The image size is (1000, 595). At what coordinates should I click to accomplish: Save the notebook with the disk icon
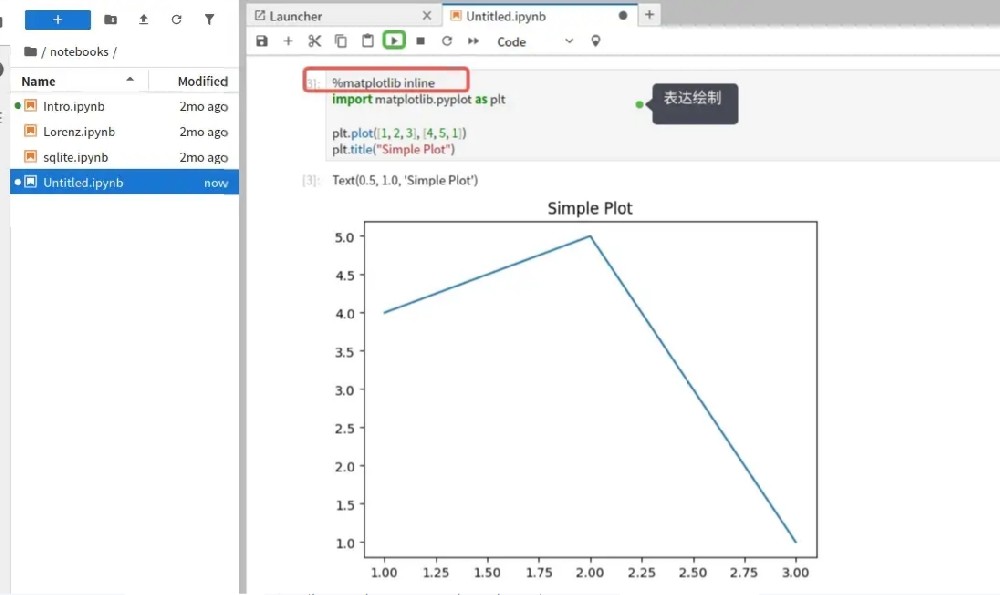click(x=262, y=41)
